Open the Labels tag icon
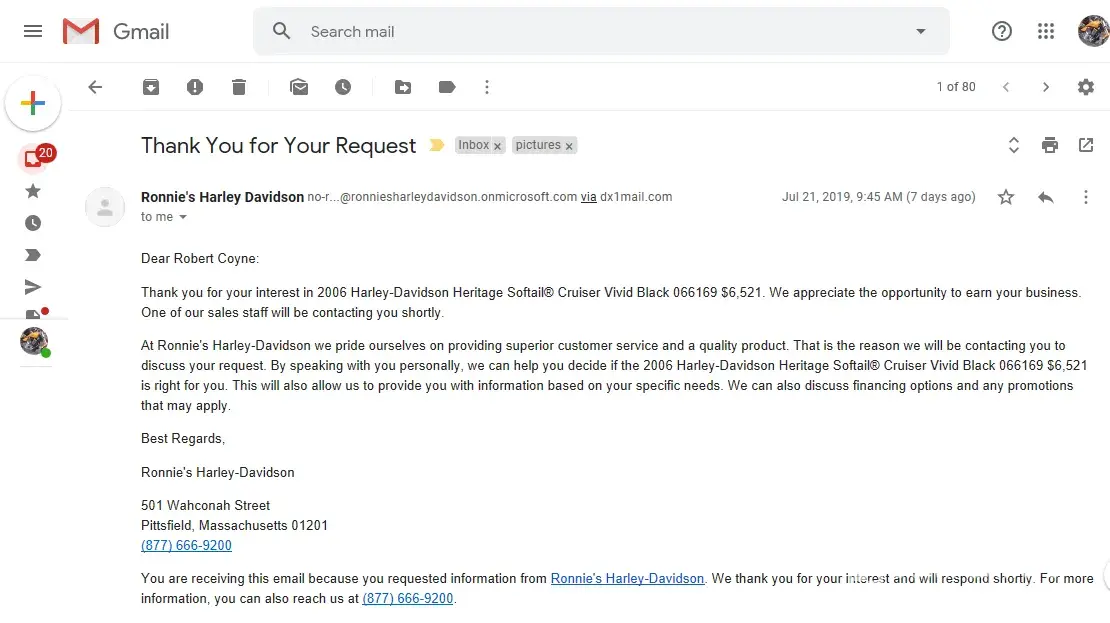This screenshot has width=1110, height=623. 447,87
